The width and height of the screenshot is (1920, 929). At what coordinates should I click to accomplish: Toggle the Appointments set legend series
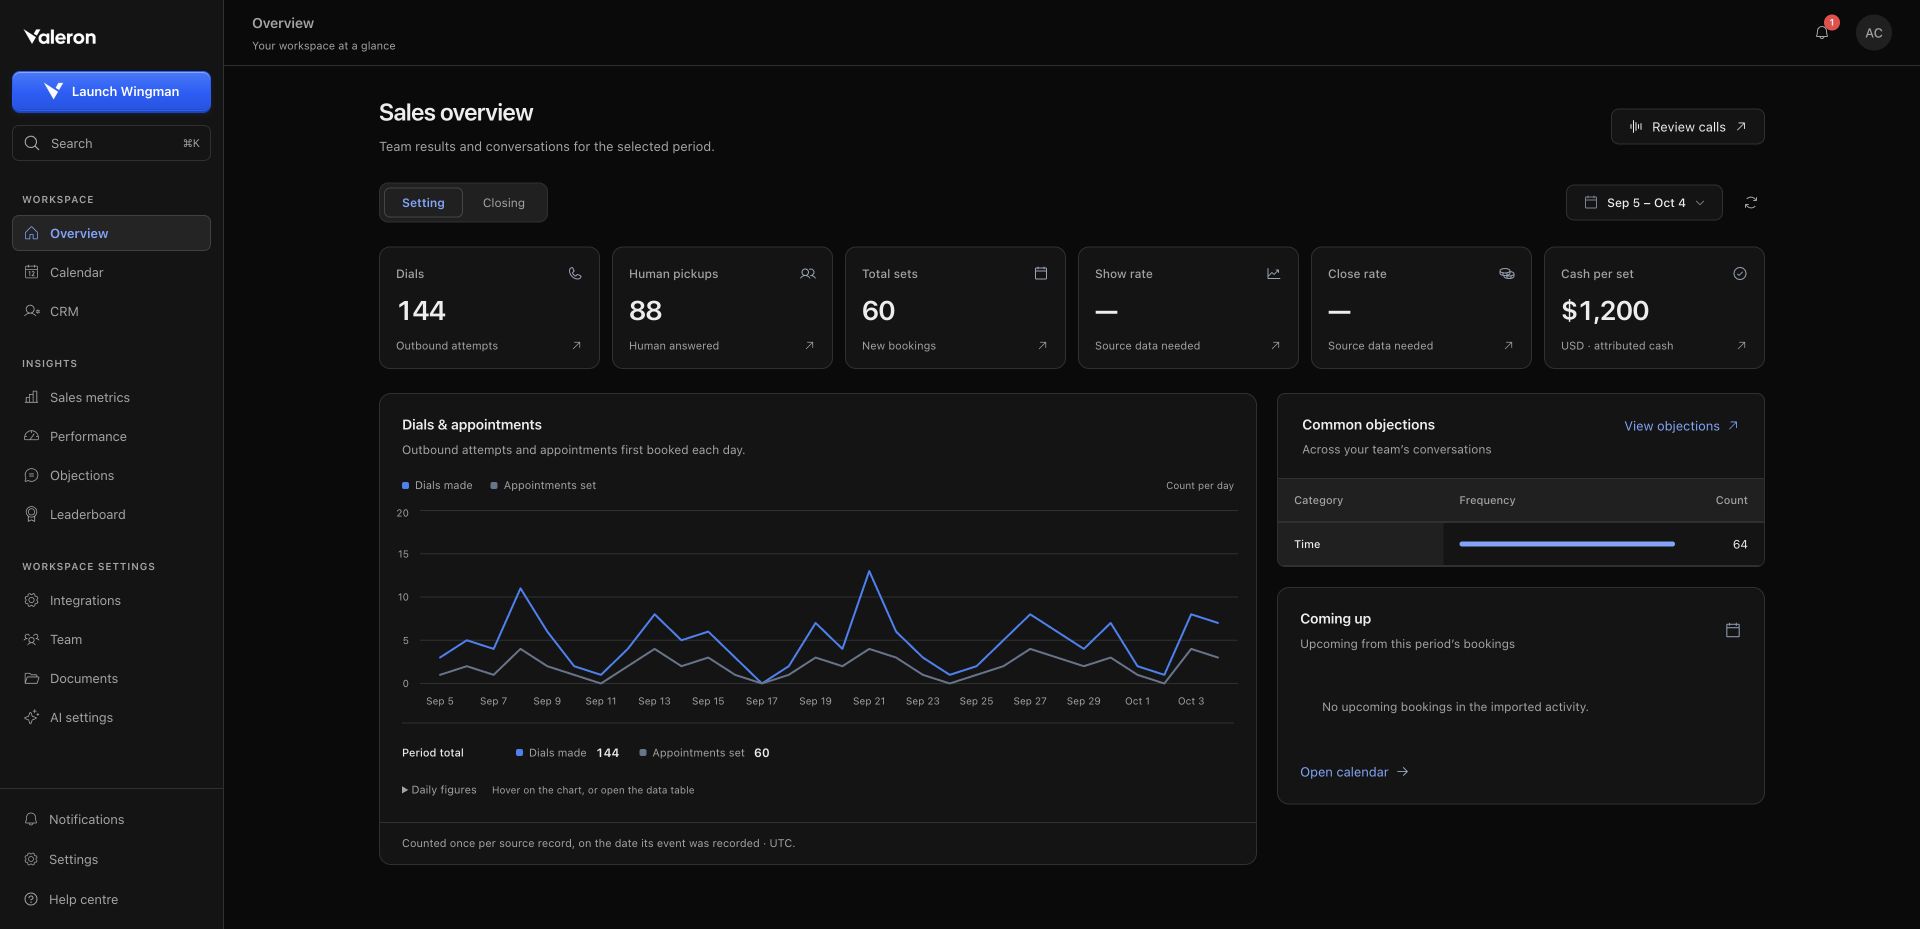click(x=543, y=486)
